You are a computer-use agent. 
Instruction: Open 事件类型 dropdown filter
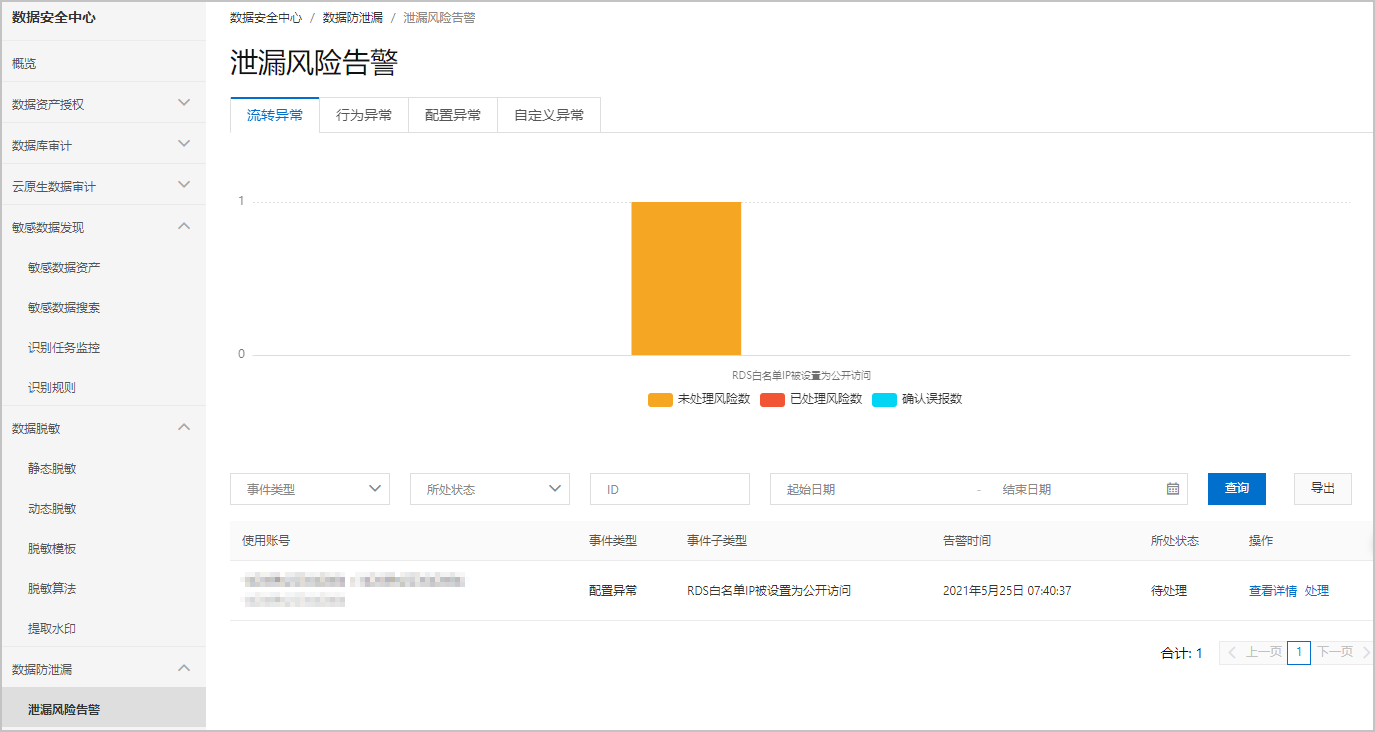click(x=310, y=489)
